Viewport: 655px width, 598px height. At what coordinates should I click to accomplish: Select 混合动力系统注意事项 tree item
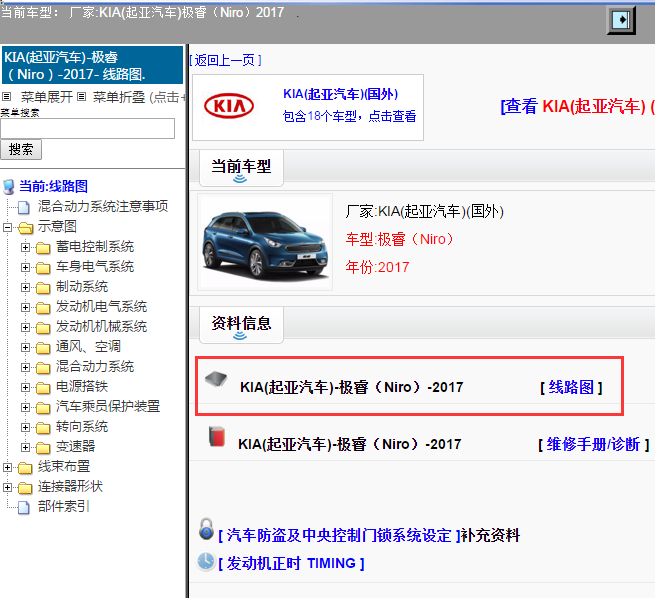[x=103, y=206]
